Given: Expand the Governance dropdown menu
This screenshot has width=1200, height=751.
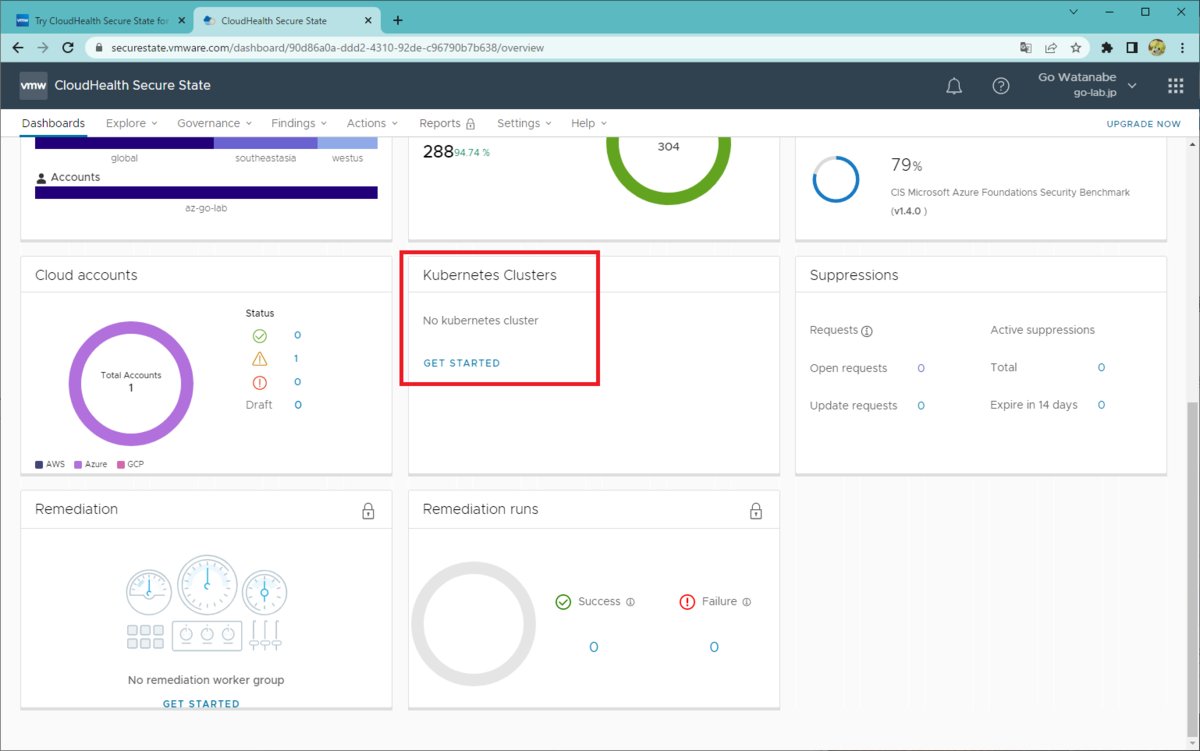Looking at the screenshot, I should (214, 123).
